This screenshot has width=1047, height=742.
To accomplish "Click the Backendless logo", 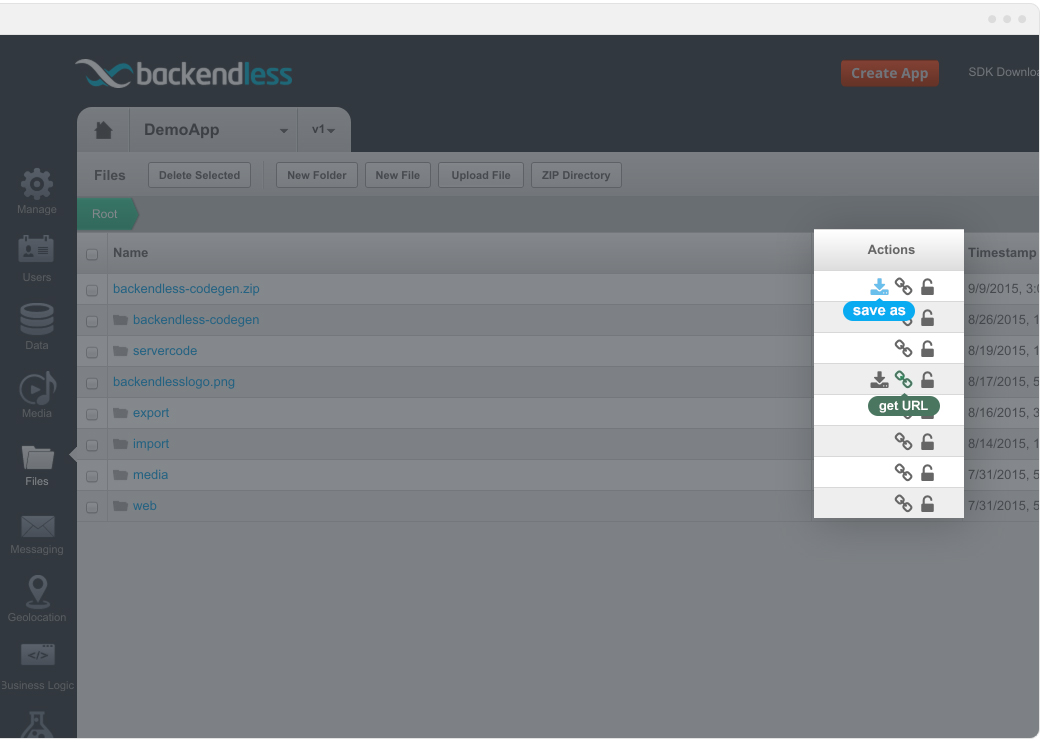I will (184, 73).
